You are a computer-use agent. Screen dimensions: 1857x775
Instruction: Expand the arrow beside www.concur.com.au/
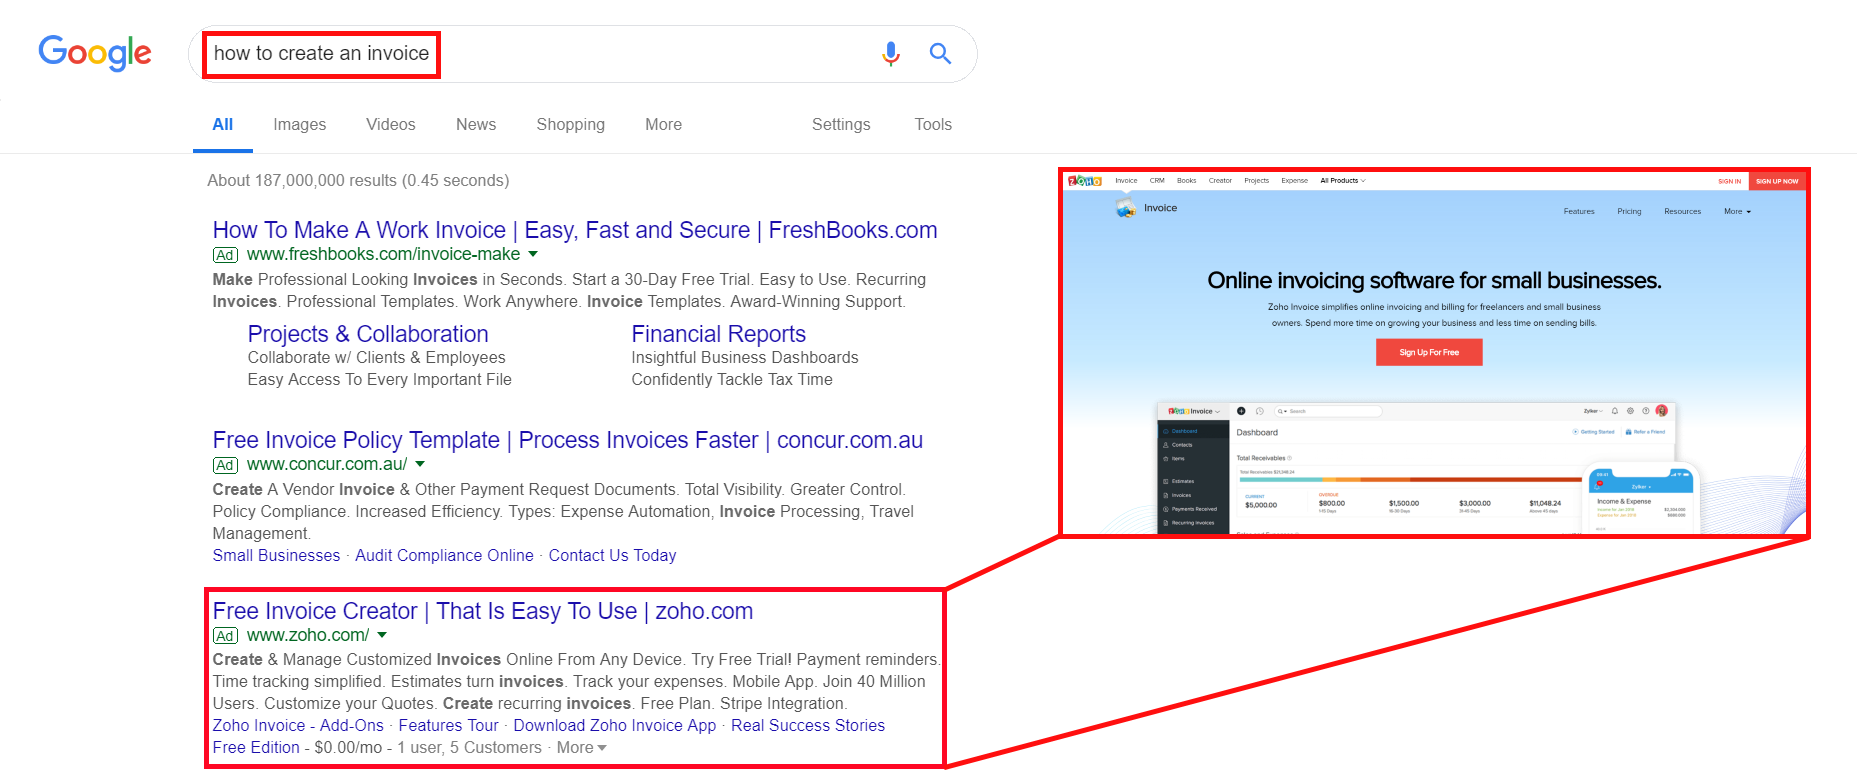[420, 464]
